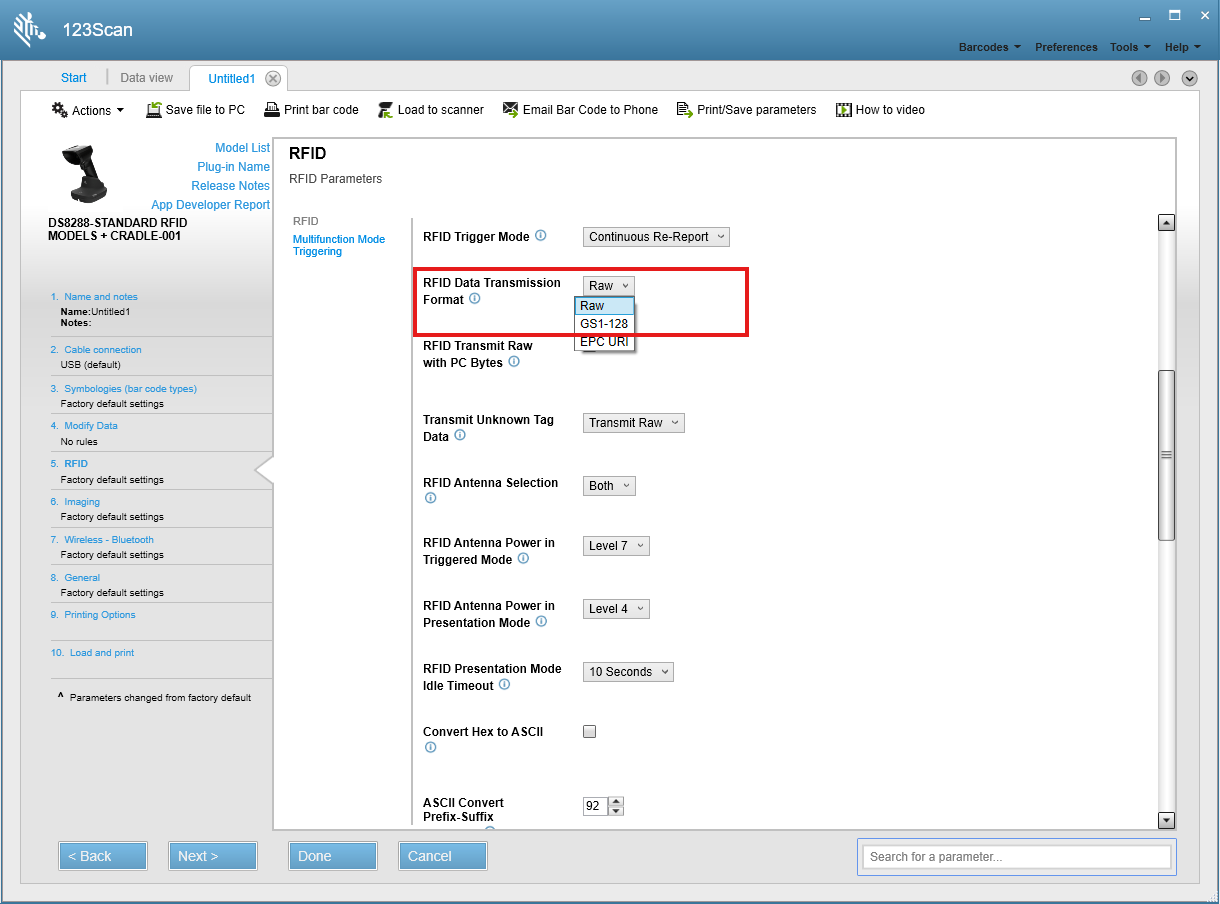
Task: Show info for RFID Trigger Mode
Action: 541,236
